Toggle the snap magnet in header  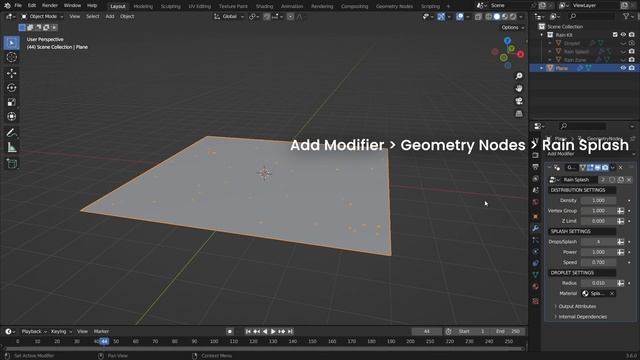[267, 17]
